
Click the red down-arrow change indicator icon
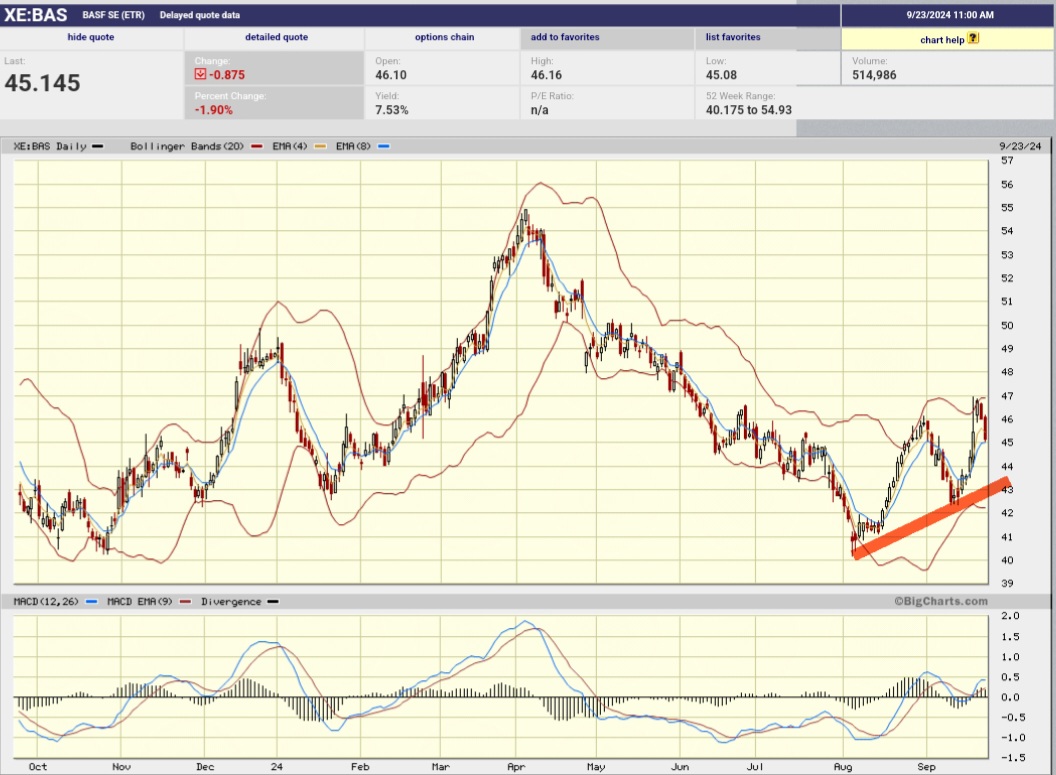[198, 74]
